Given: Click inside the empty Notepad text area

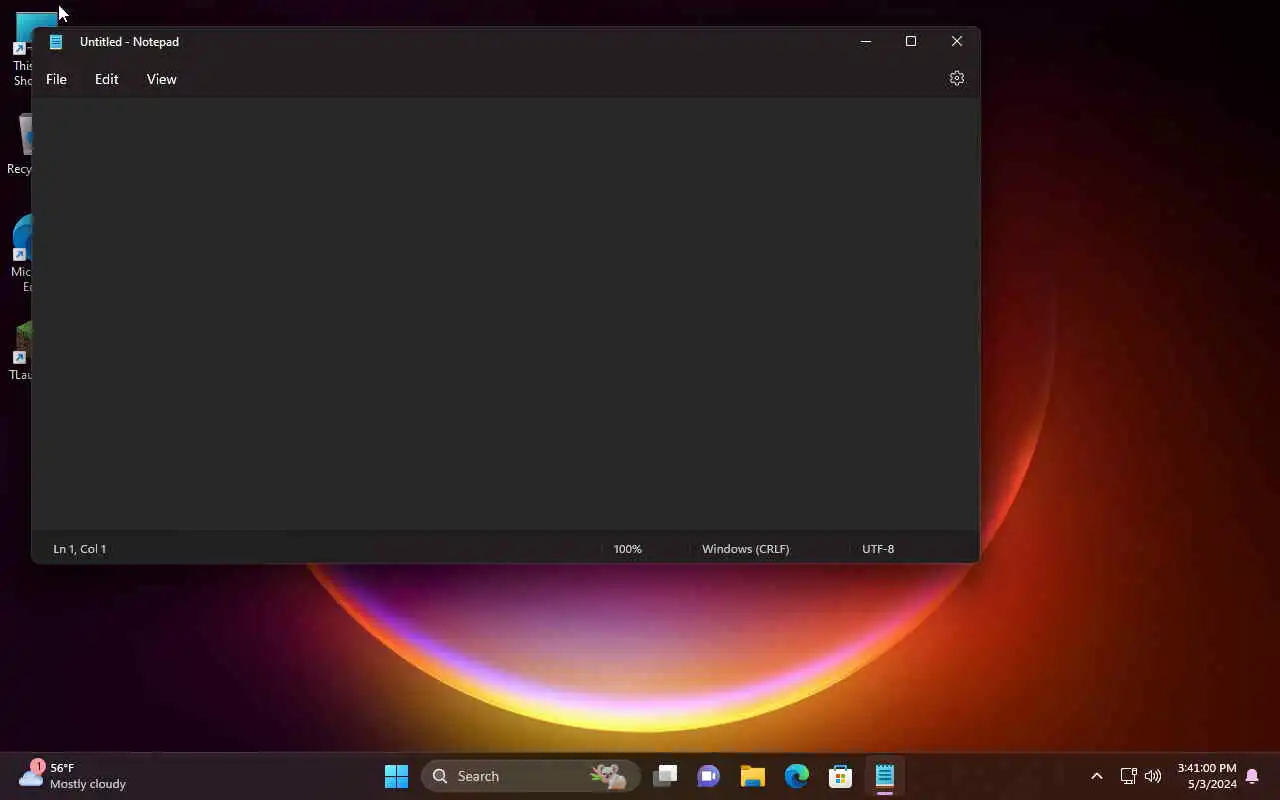Looking at the screenshot, I should (505, 313).
